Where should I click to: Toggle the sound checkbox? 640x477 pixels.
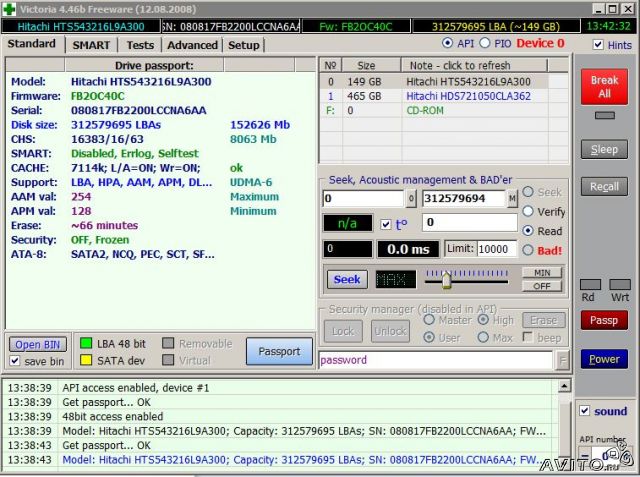point(584,410)
